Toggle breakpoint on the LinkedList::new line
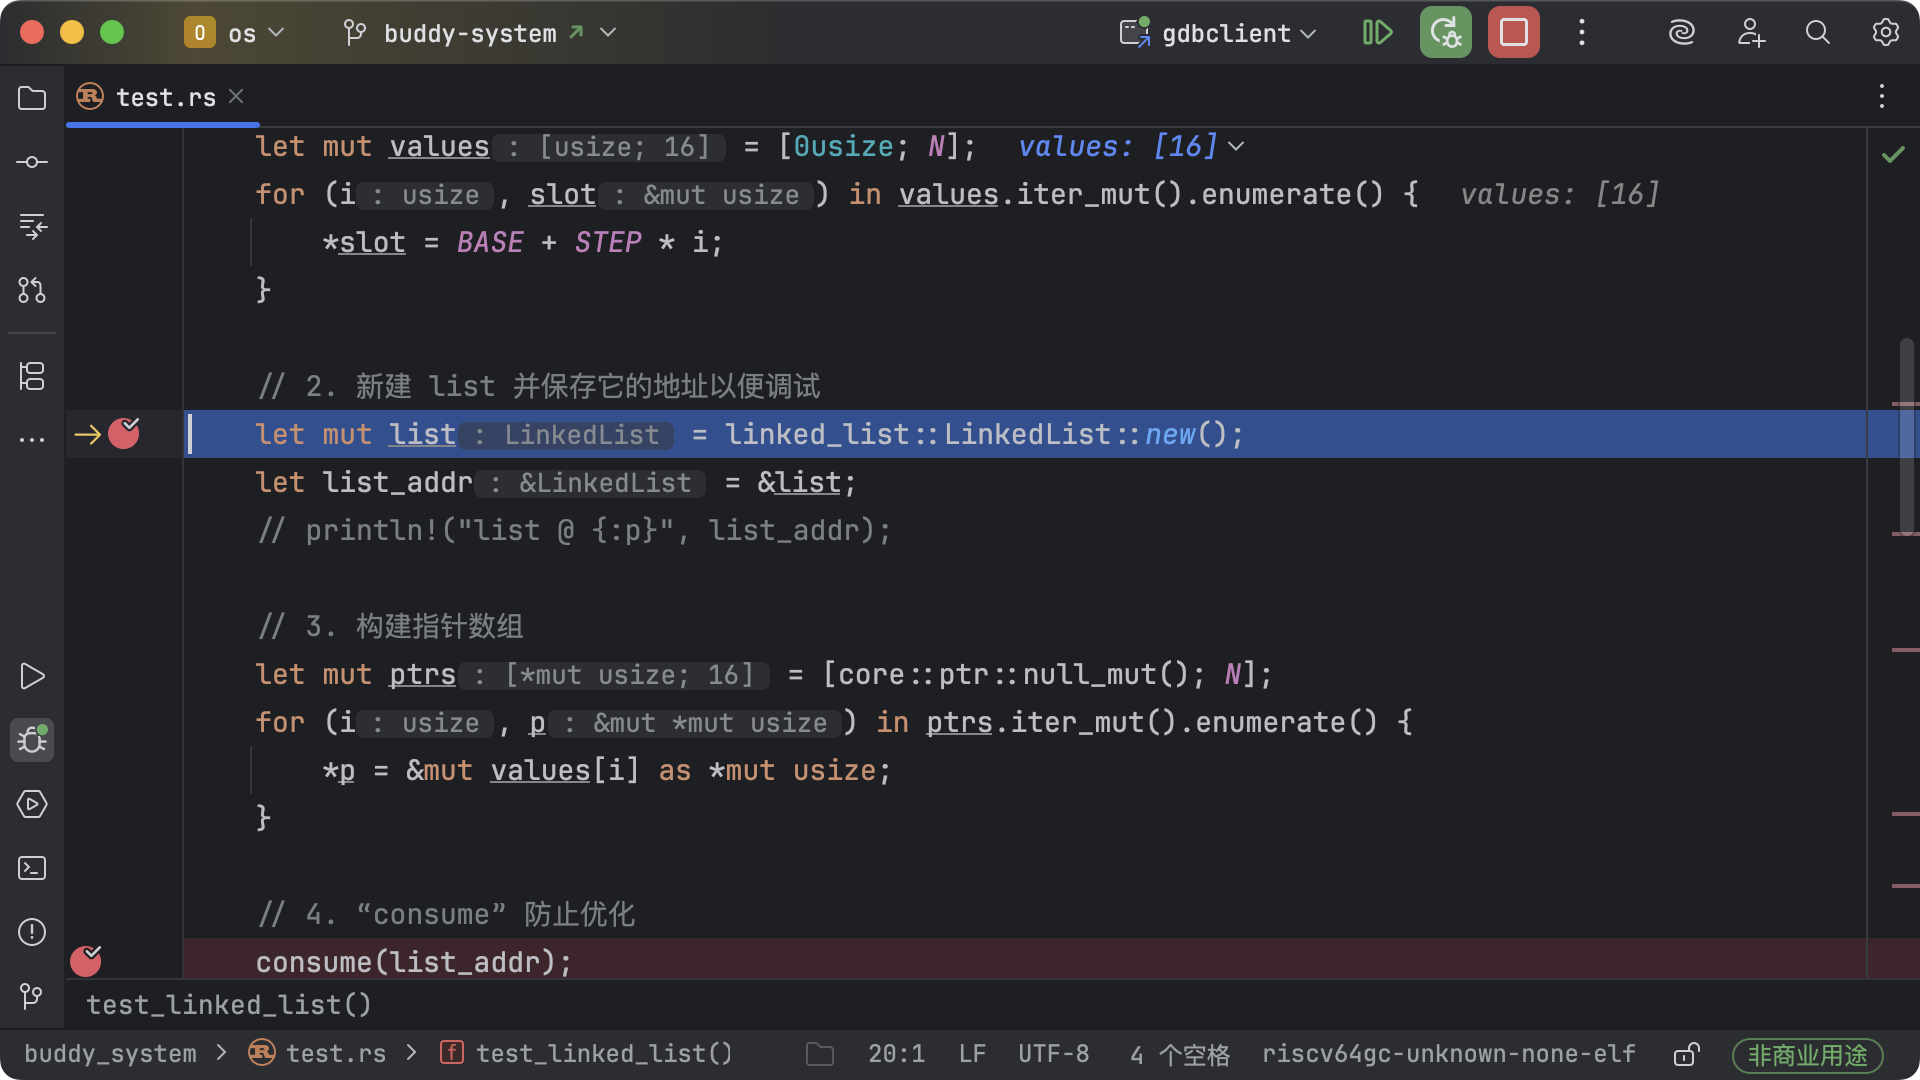This screenshot has height=1080, width=1920. pyautogui.click(x=124, y=434)
